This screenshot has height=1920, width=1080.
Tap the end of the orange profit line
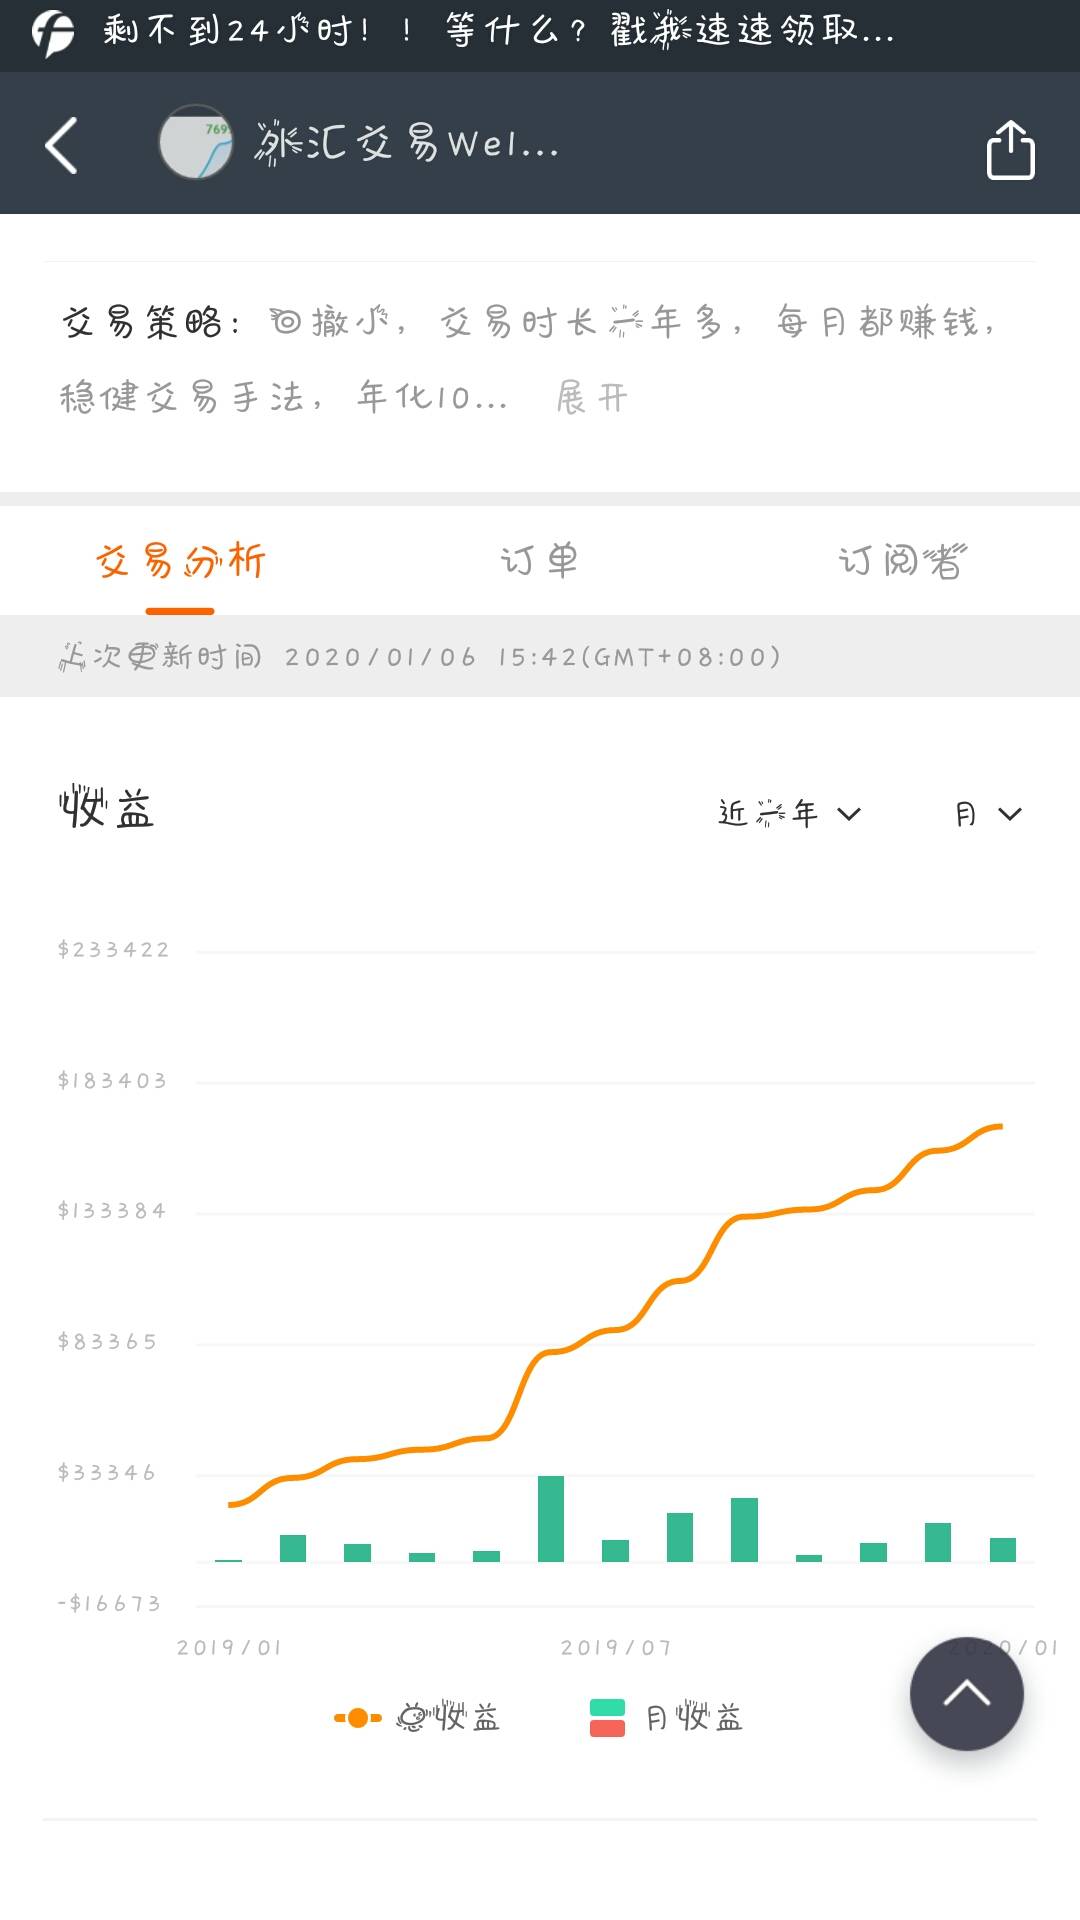coord(1000,1127)
